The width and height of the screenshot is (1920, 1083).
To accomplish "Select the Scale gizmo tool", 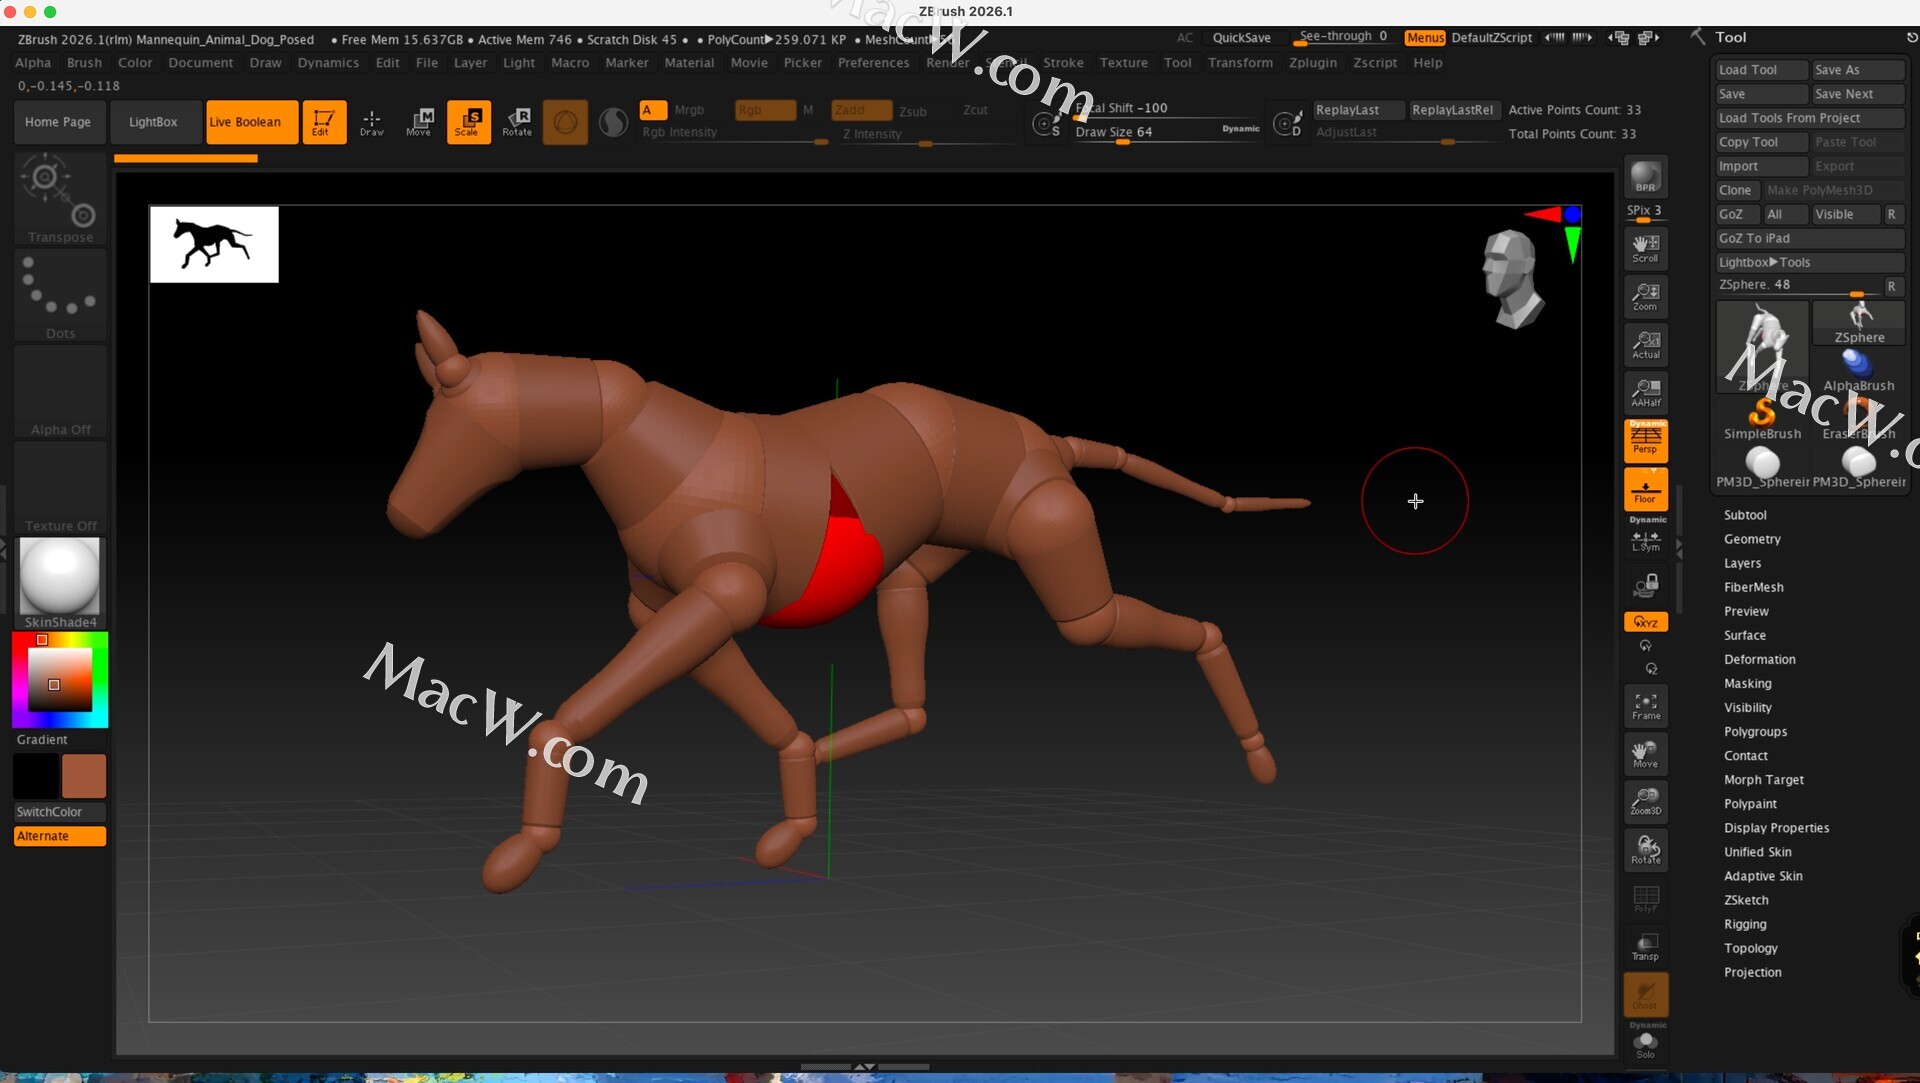I will click(468, 122).
